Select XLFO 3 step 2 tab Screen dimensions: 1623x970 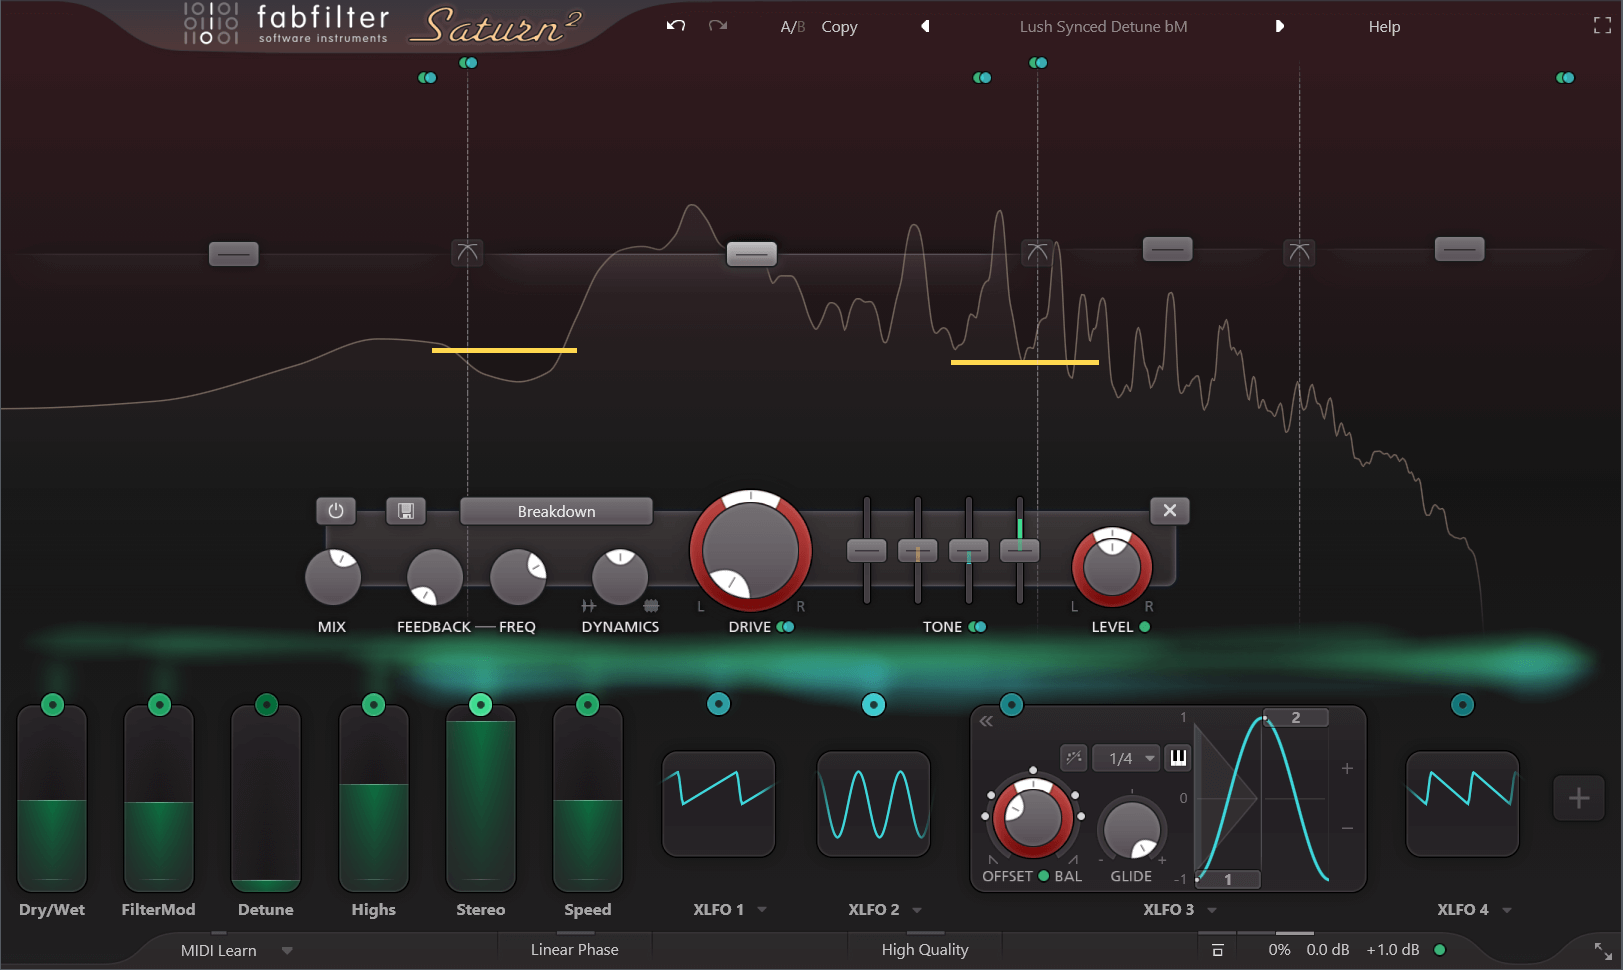coord(1296,717)
